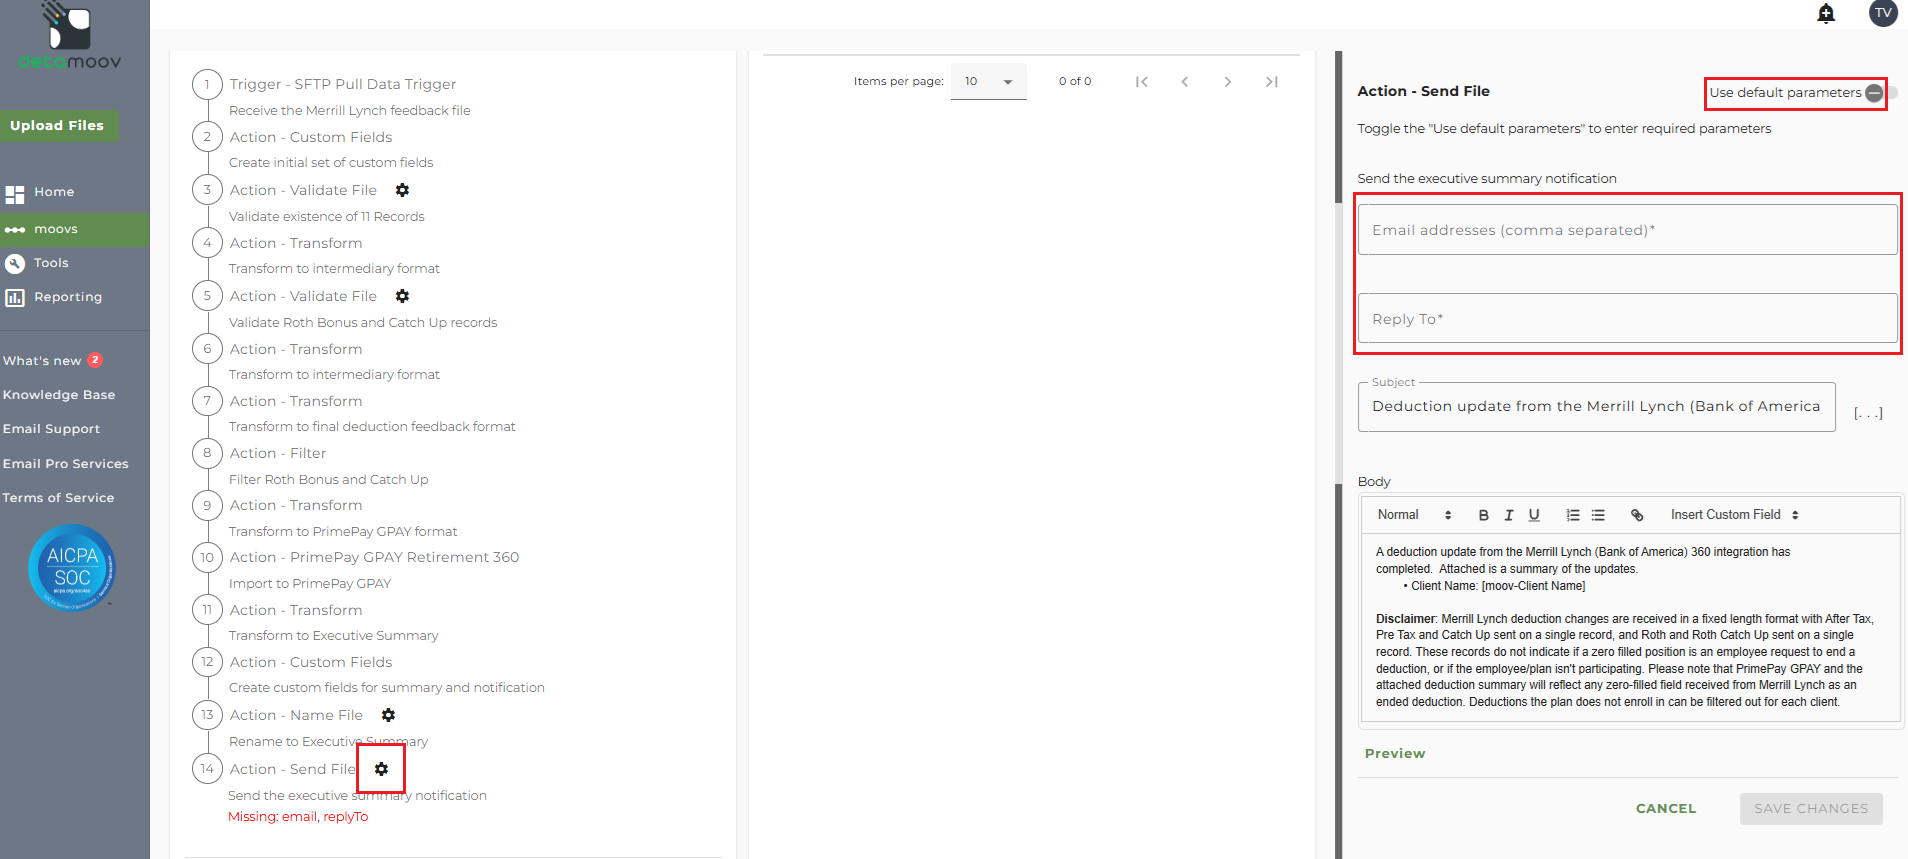Insert a link in body editor

tap(1637, 515)
